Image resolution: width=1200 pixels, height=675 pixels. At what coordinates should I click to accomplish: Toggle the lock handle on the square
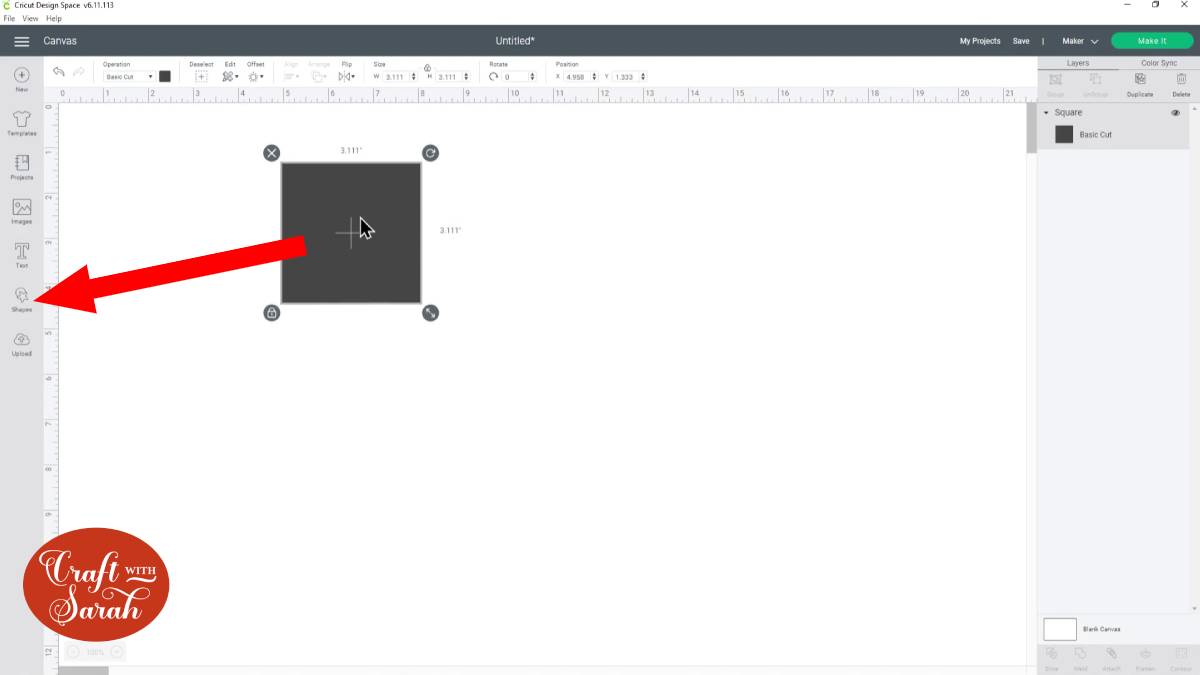tap(271, 313)
